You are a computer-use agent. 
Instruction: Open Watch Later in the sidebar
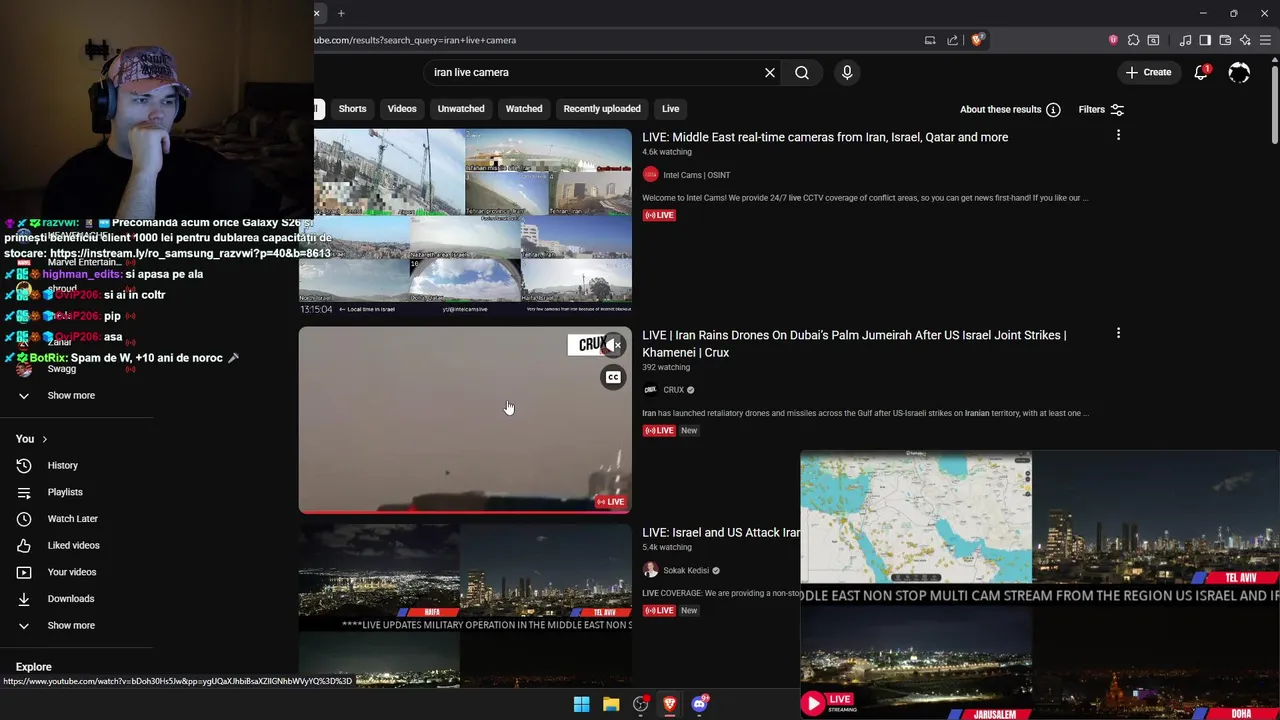72,518
